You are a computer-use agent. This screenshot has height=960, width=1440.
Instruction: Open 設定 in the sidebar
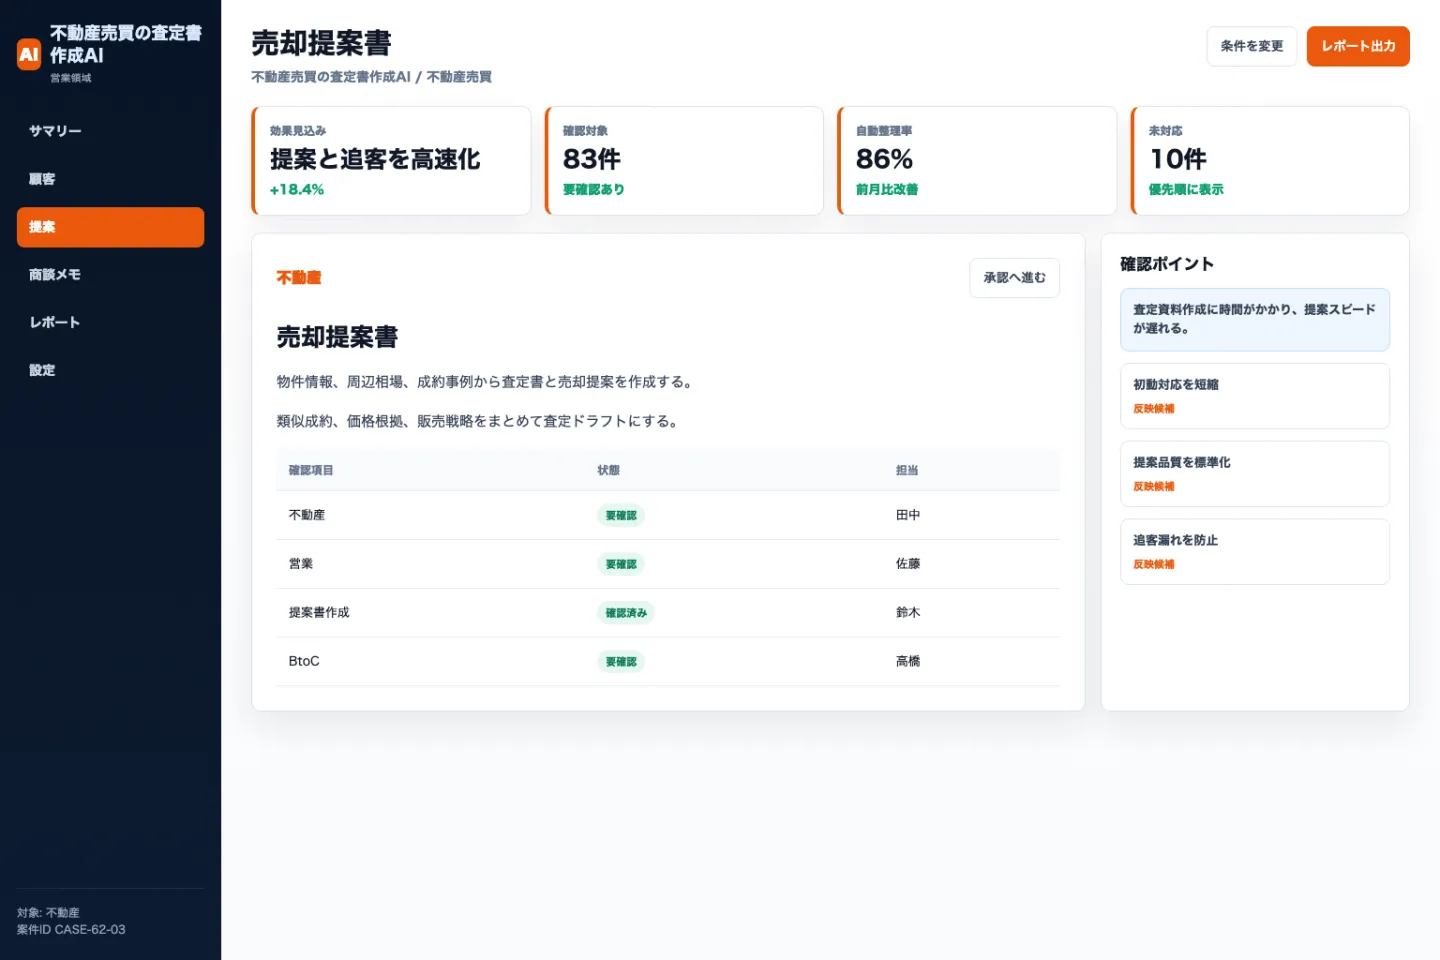(x=110, y=370)
